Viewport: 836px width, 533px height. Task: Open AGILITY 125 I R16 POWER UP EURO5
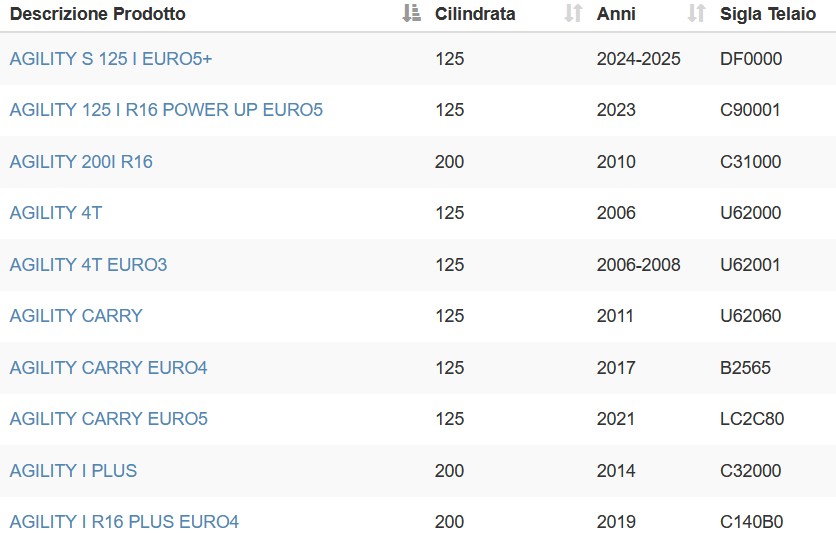pyautogui.click(x=166, y=110)
